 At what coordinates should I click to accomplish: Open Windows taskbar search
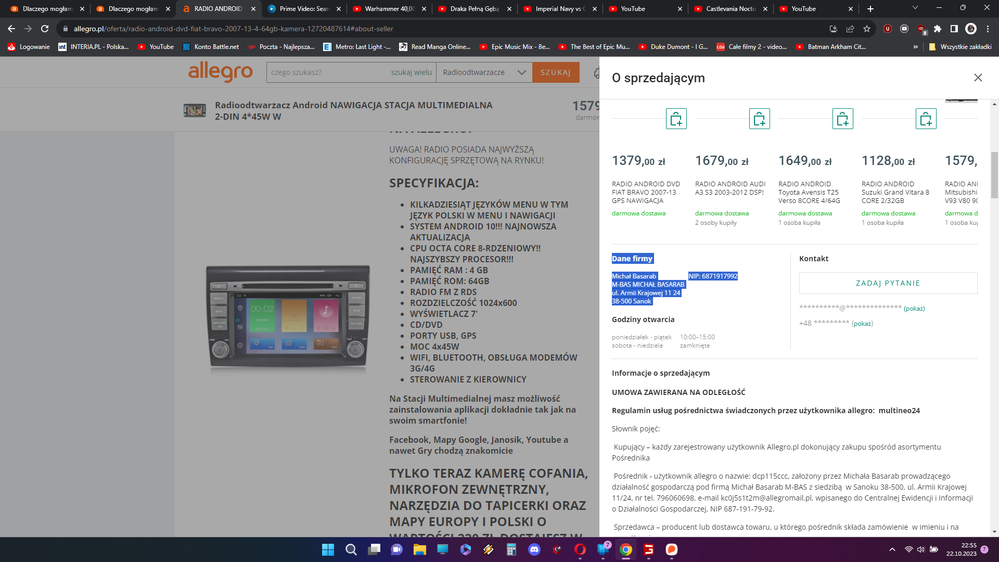point(351,549)
